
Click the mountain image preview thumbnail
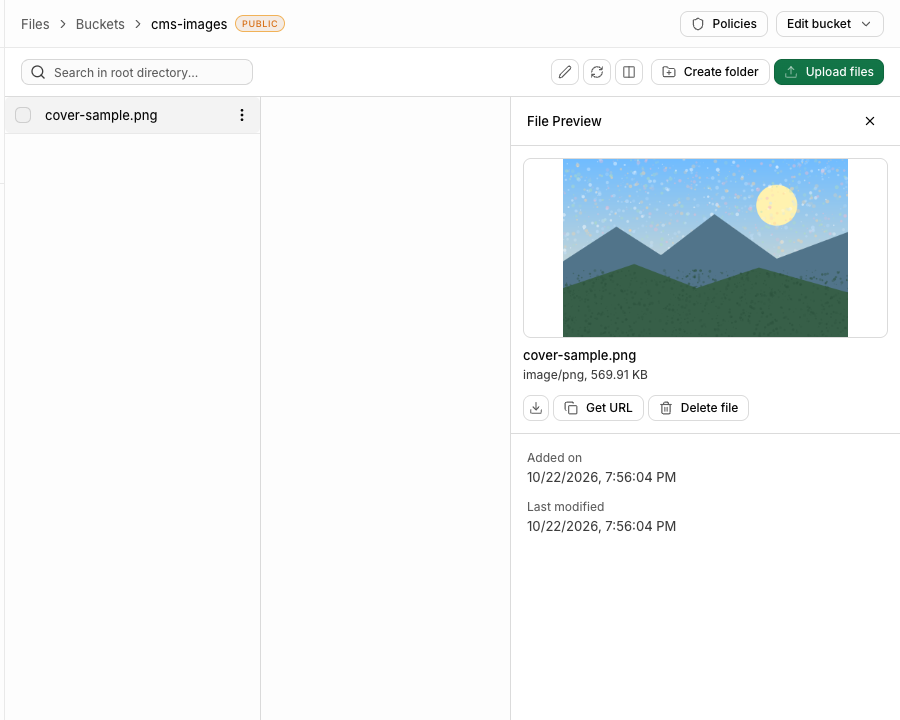[x=705, y=248]
